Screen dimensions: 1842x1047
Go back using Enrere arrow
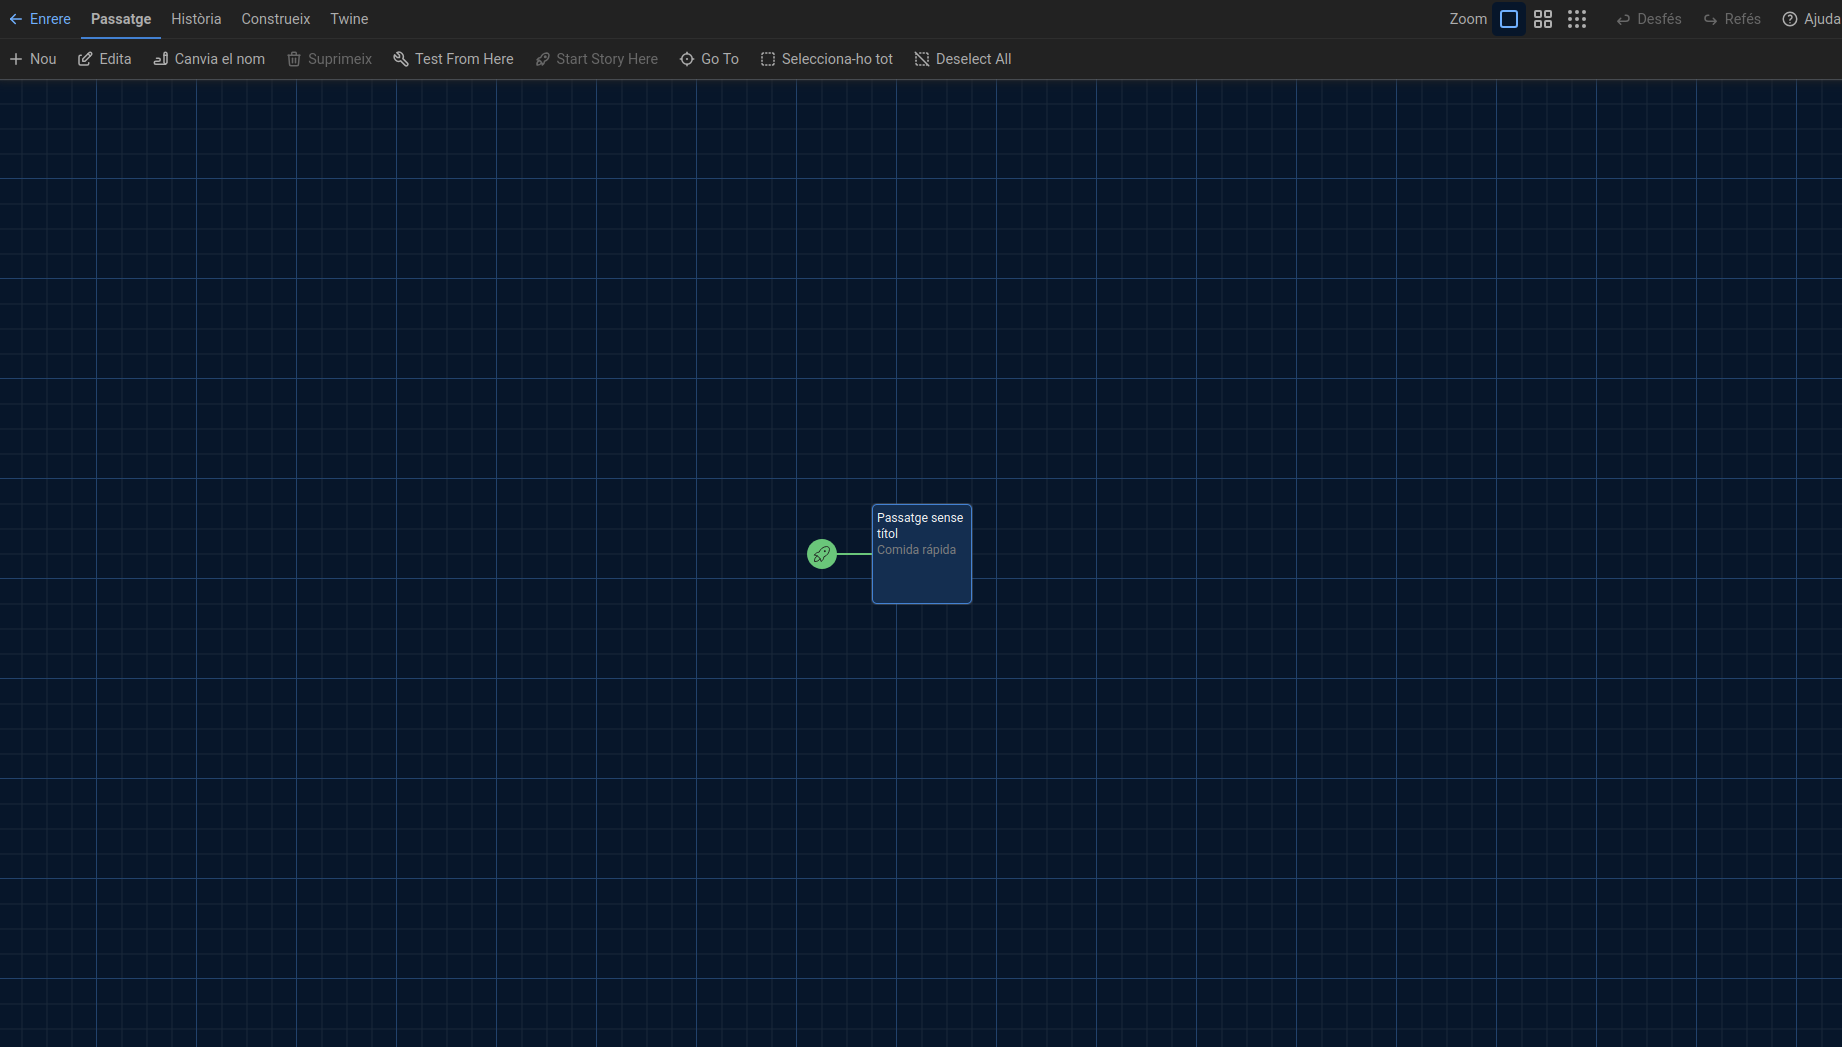(40, 19)
